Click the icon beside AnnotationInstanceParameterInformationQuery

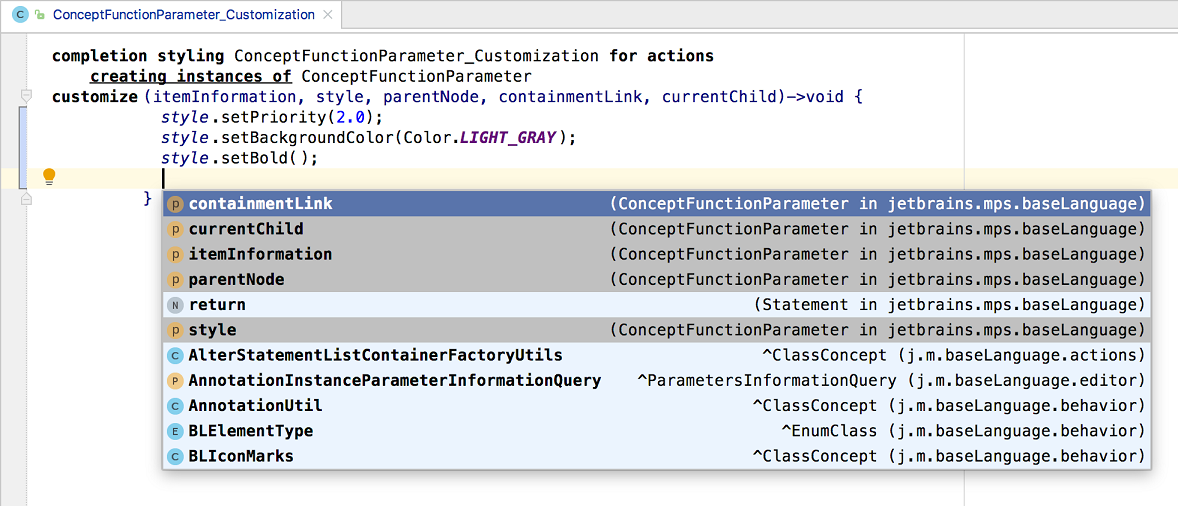tap(175, 381)
